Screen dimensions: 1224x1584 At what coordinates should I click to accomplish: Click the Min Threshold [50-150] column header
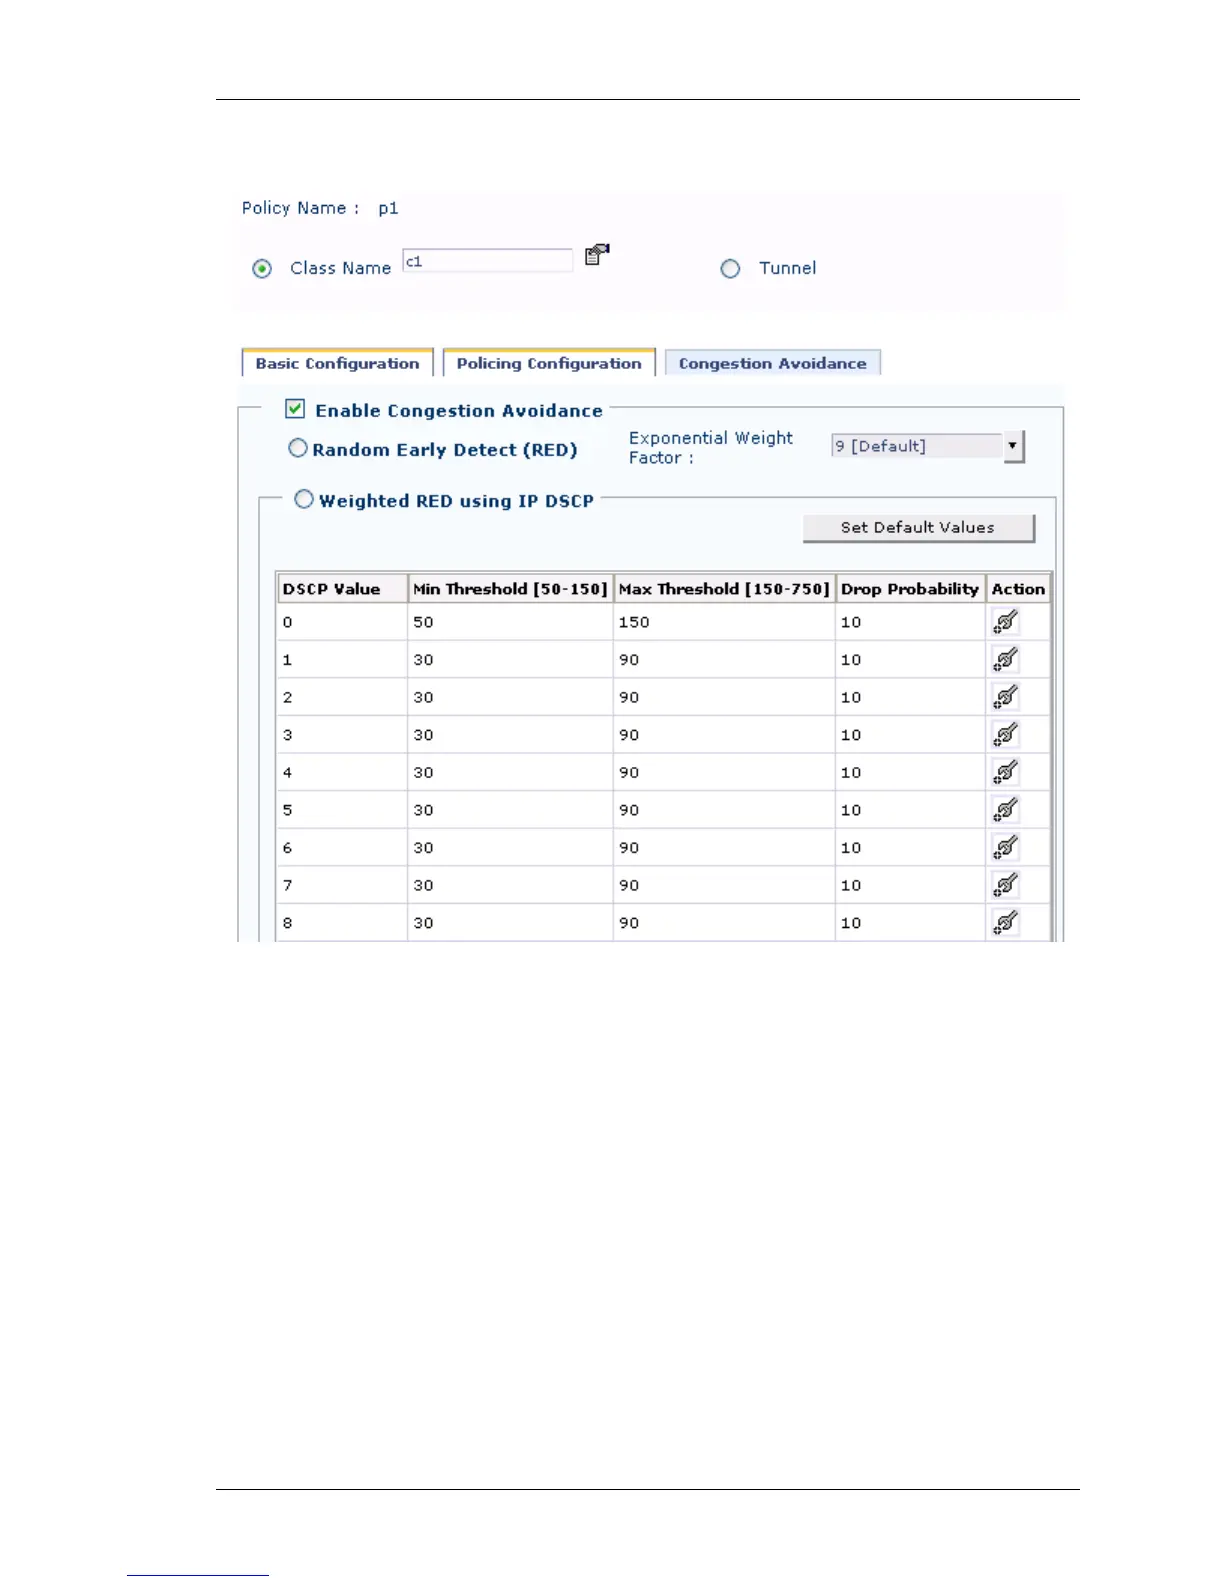tap(510, 589)
